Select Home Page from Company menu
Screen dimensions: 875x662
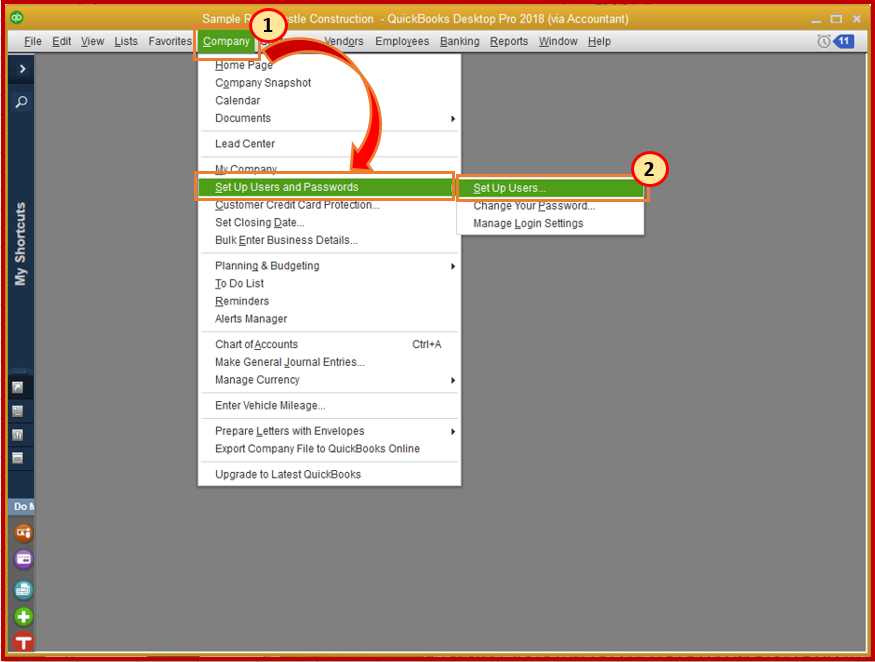[x=329, y=65]
